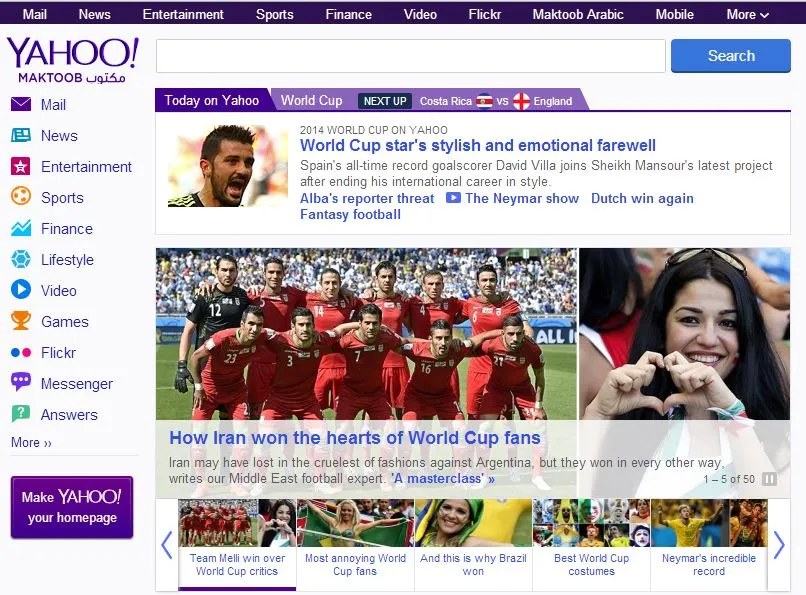
Task: Open Mobile in top navigation bar
Action: click(x=674, y=14)
